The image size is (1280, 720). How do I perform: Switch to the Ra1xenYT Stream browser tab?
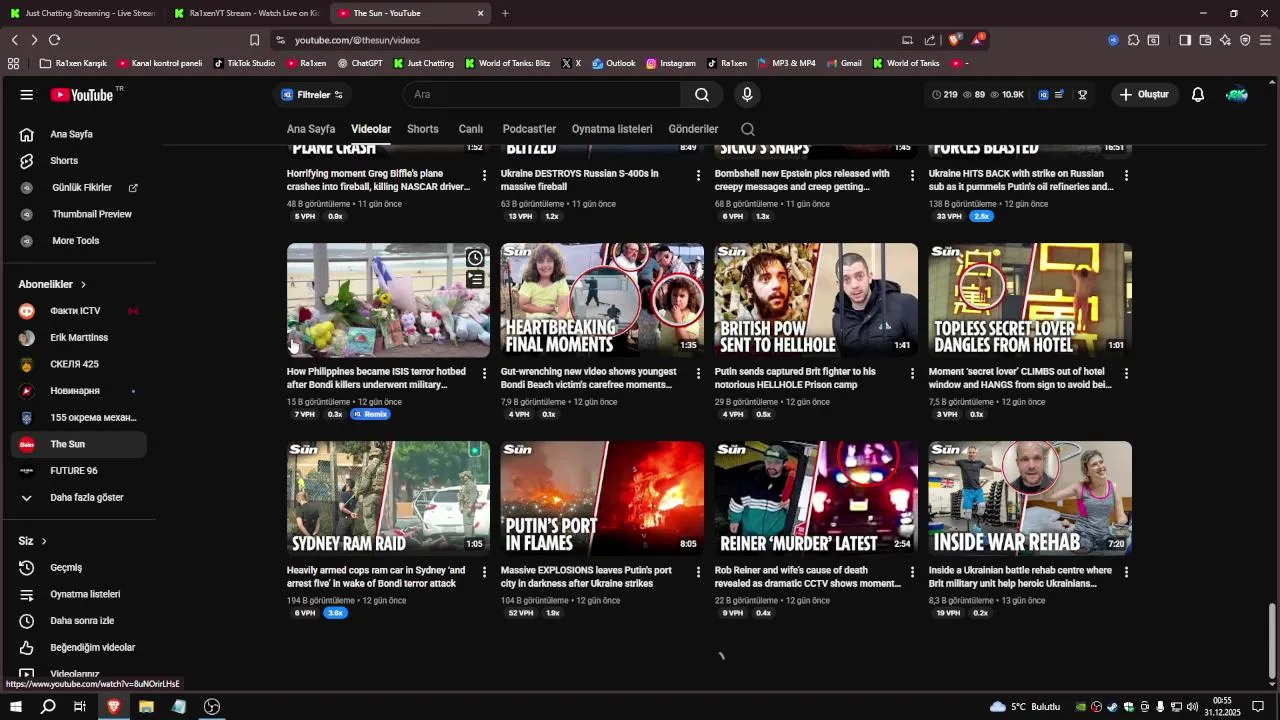[245, 13]
